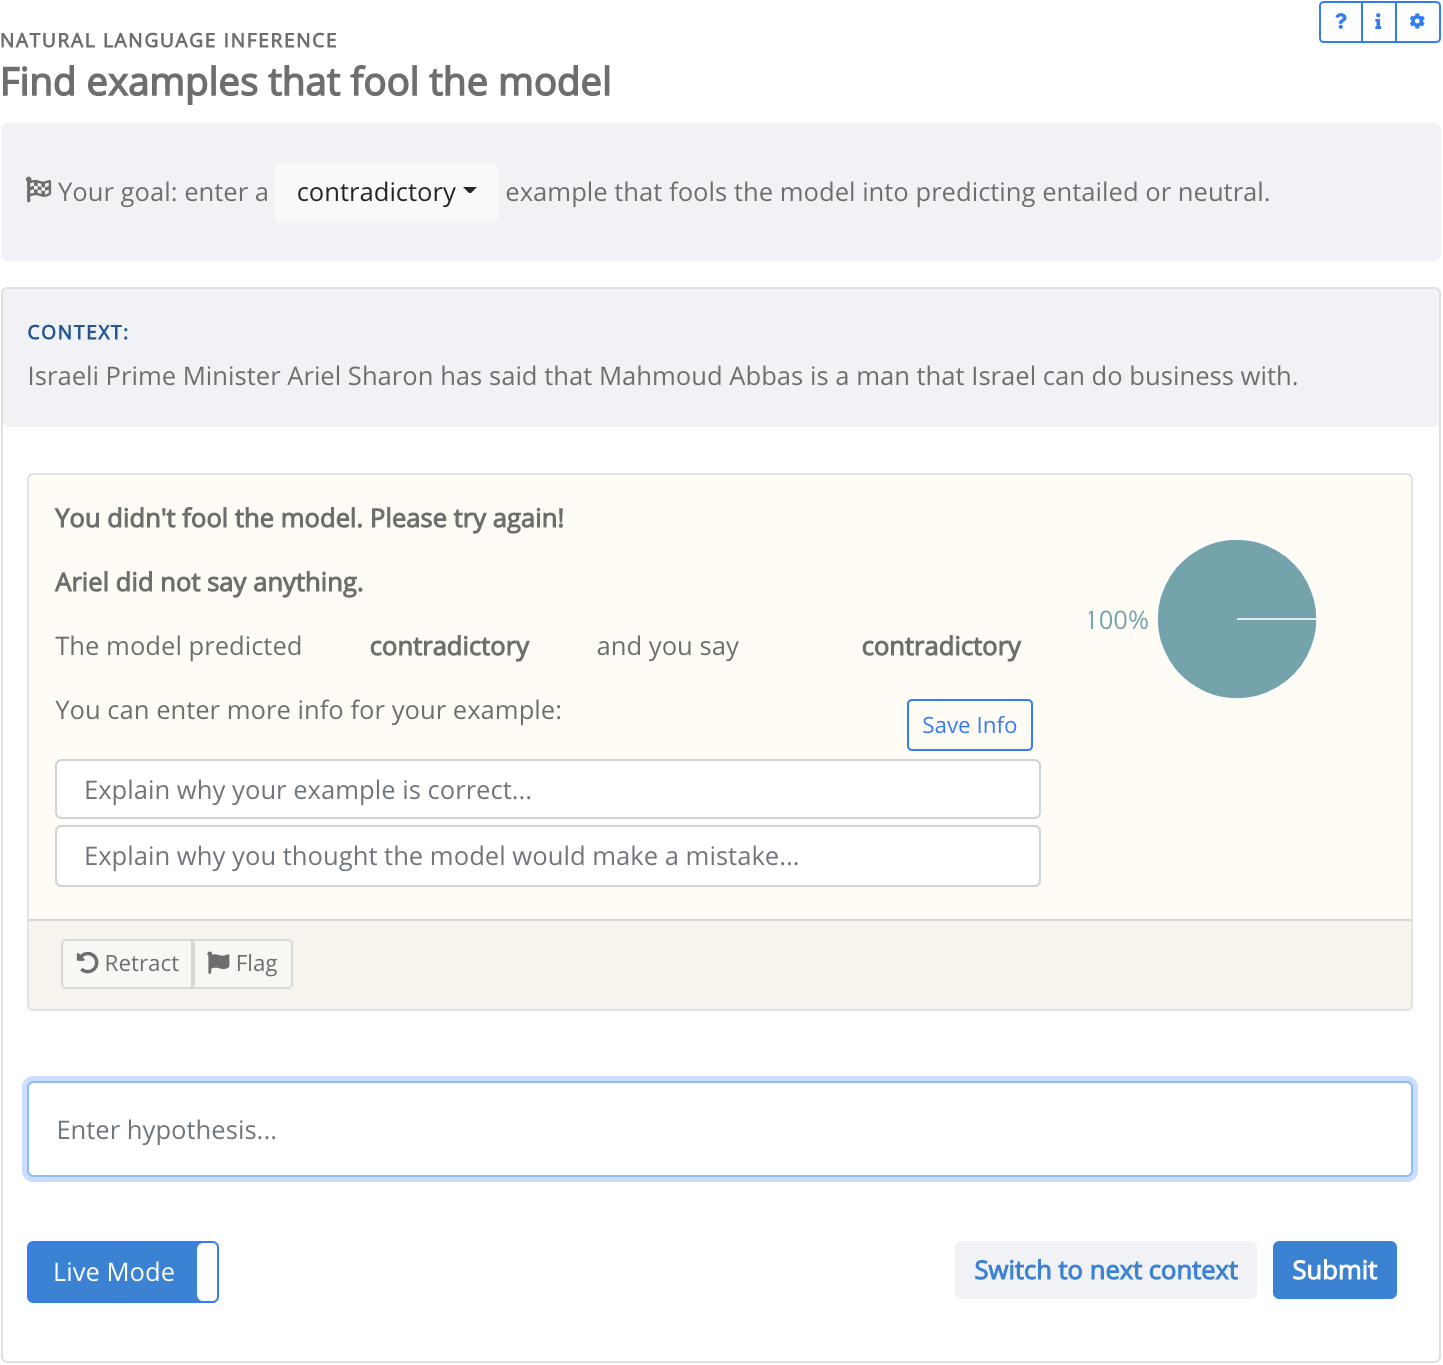Submit the hypothesis
1443x1365 pixels.
point(1334,1270)
